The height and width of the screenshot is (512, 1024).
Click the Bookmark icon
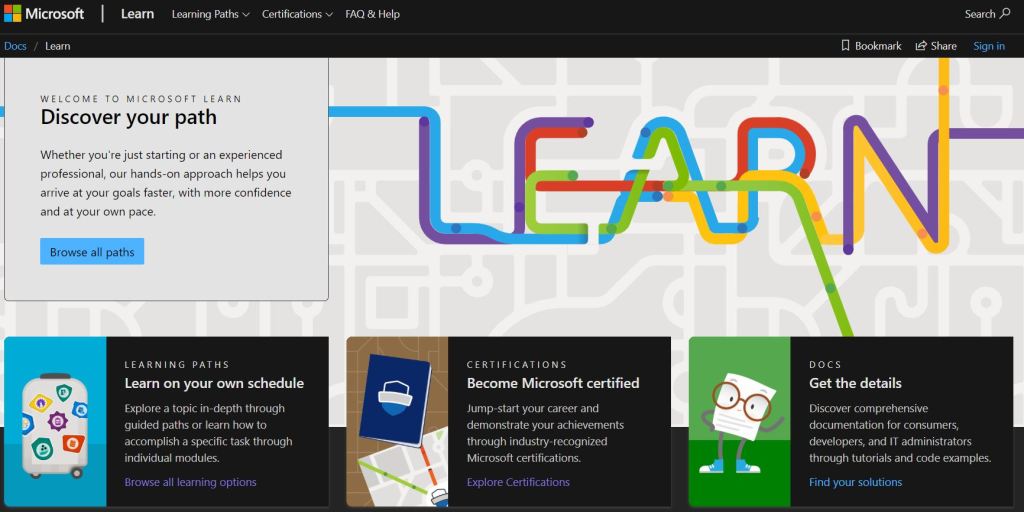(845, 46)
